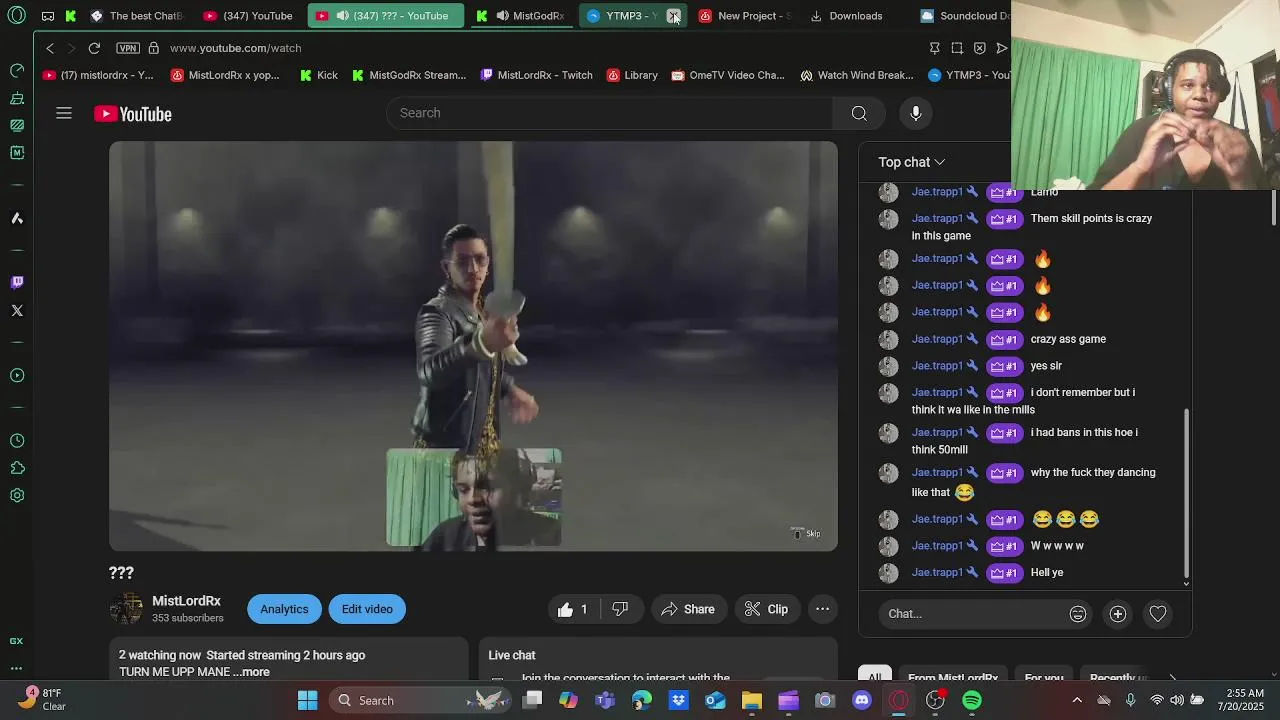Create a clip with the Clip button
Image resolution: width=1280 pixels, height=720 pixels.
click(x=767, y=609)
